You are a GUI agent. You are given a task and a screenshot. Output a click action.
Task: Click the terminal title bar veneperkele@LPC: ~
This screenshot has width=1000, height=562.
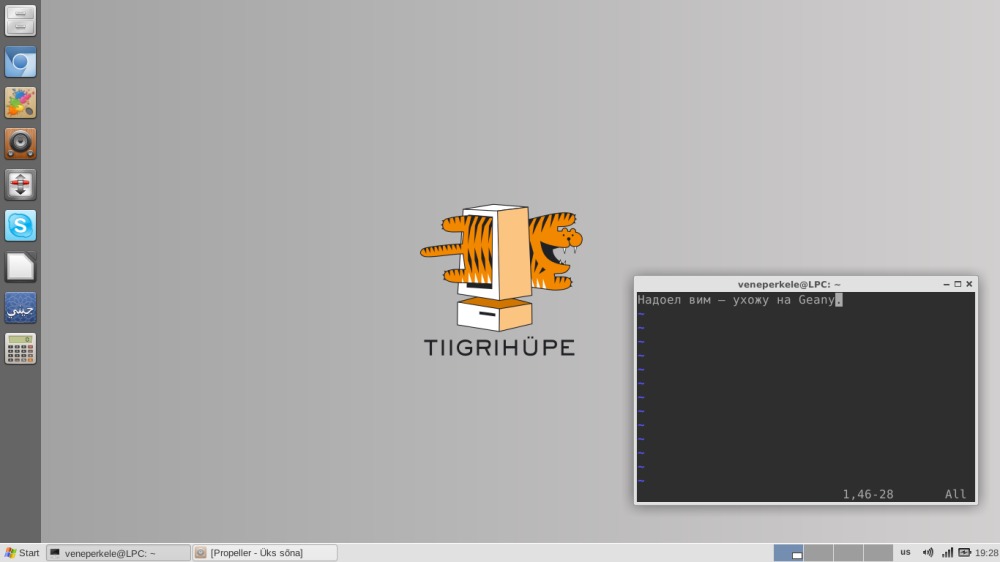tap(789, 285)
